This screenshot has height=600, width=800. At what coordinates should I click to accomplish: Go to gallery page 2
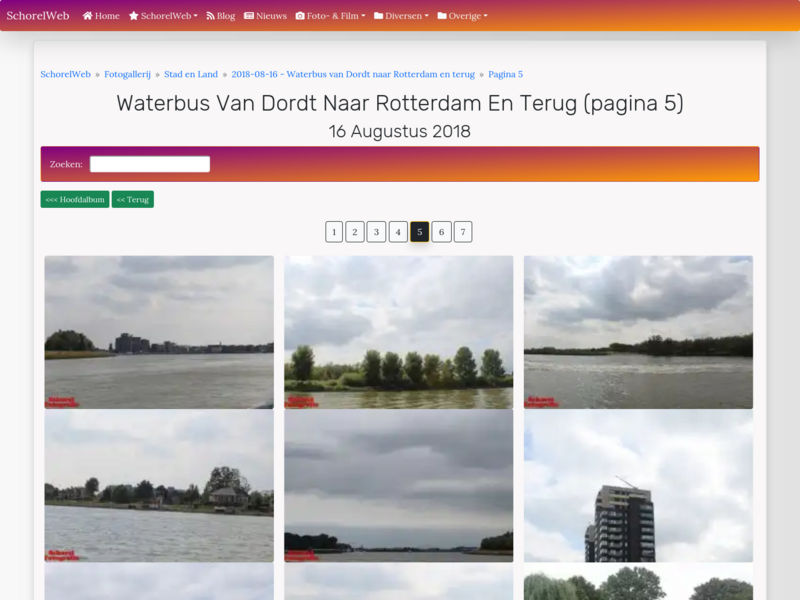pos(355,232)
